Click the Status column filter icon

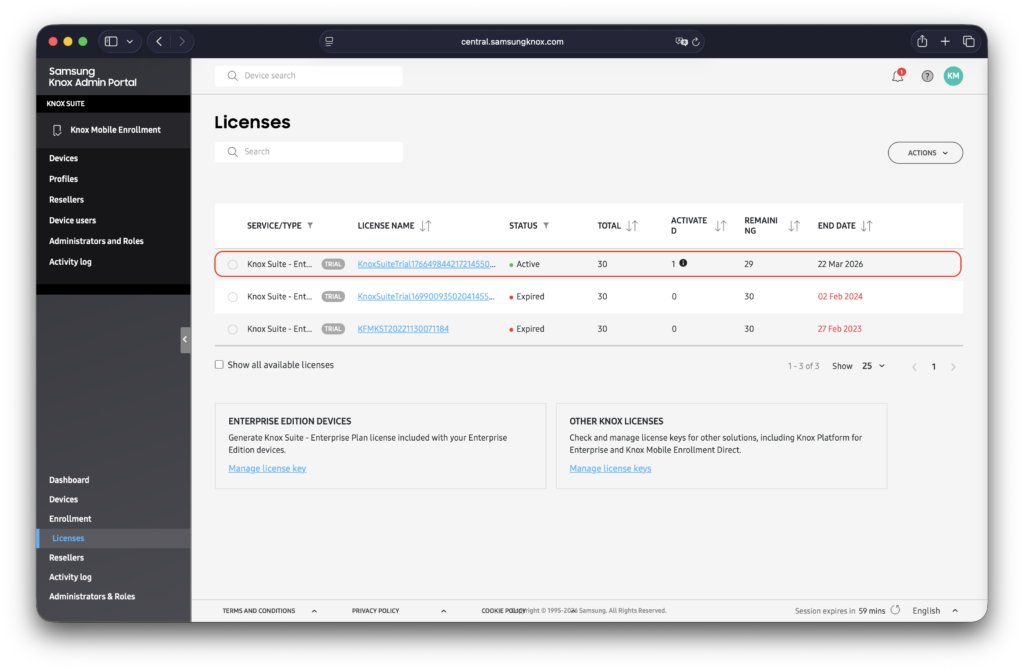pos(546,226)
